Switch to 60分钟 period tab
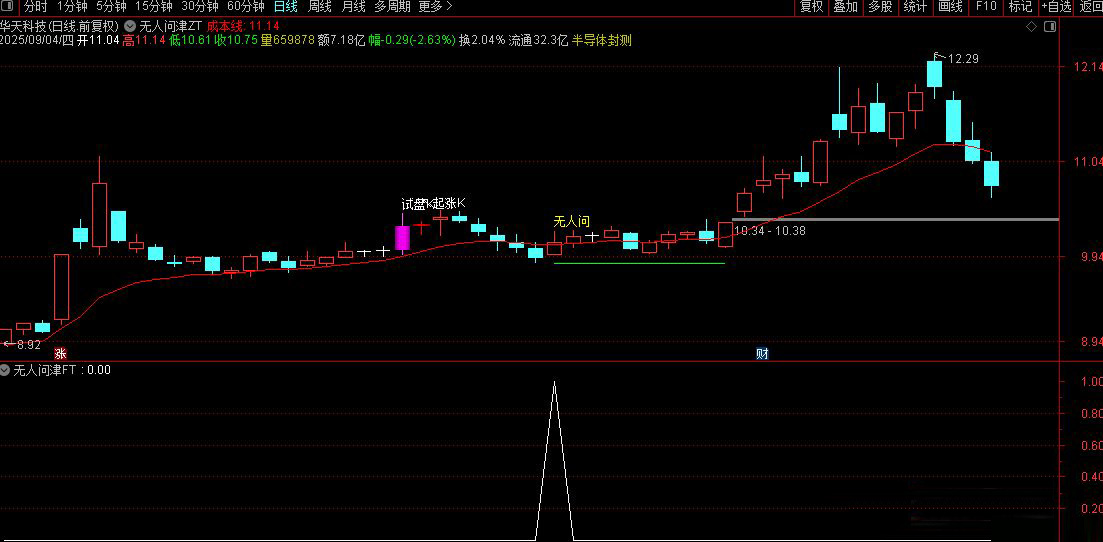The height and width of the screenshot is (542, 1103). (246, 7)
